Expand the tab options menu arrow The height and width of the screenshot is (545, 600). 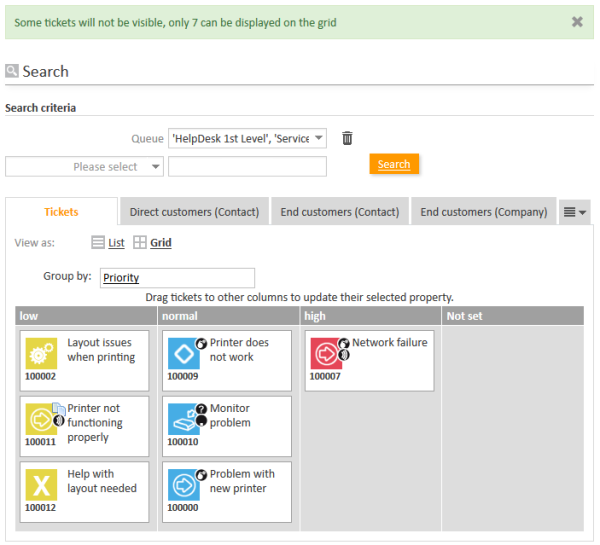pyautogui.click(x=575, y=212)
